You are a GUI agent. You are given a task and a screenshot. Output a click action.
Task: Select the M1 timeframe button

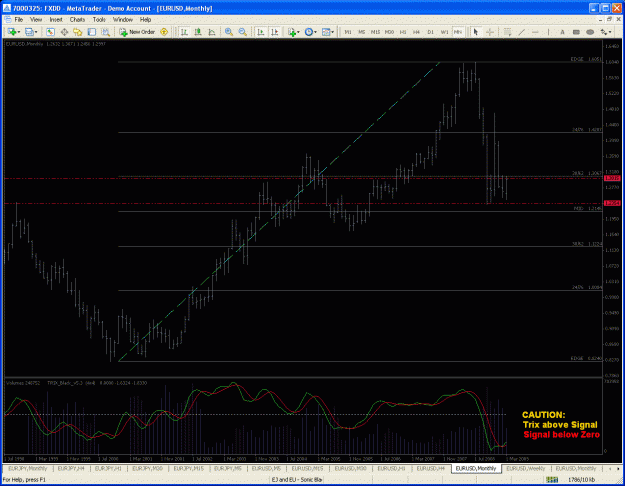(348, 32)
